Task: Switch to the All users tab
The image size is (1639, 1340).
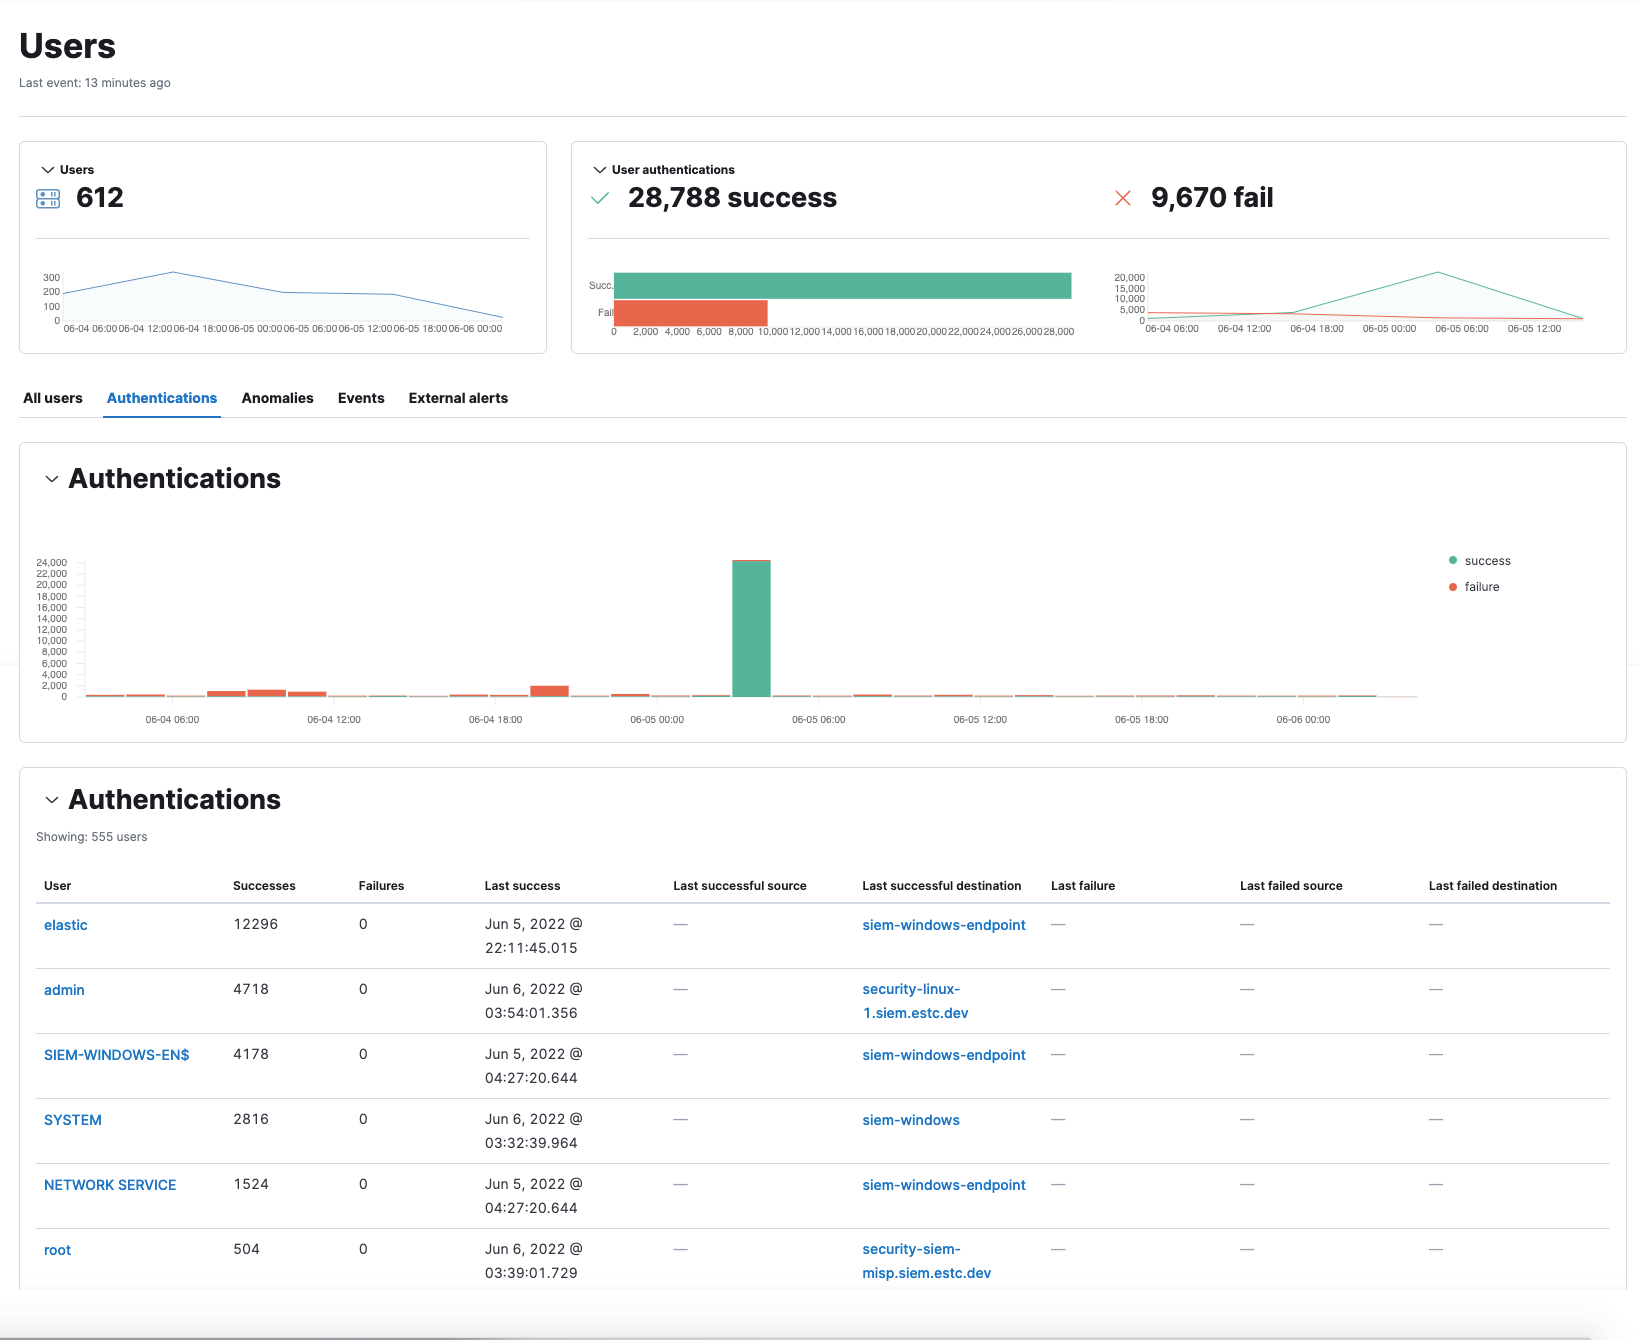Action: [x=53, y=398]
